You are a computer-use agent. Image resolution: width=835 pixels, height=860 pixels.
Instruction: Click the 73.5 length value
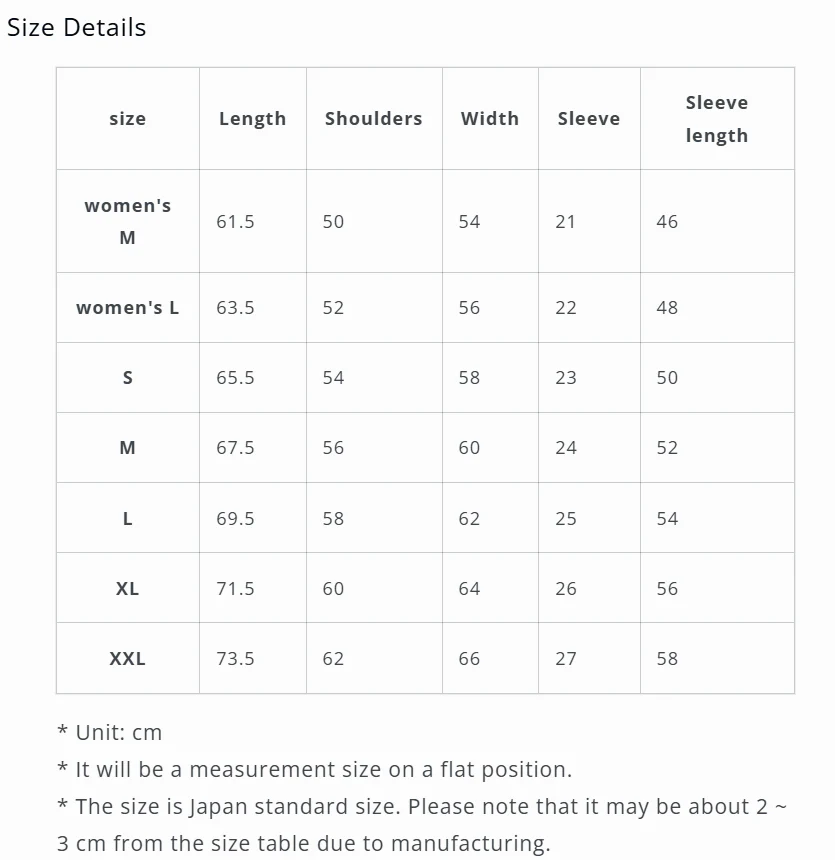[x=235, y=659]
